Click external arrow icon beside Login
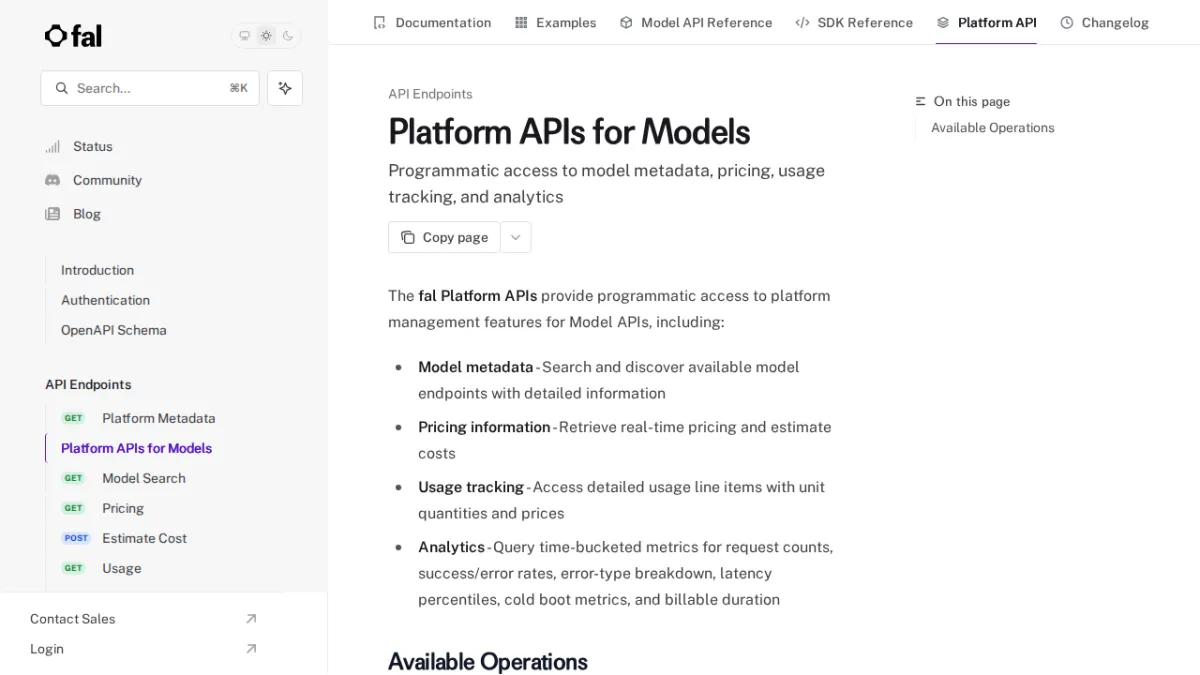Viewport: 1200px width, 675px height. click(x=251, y=649)
